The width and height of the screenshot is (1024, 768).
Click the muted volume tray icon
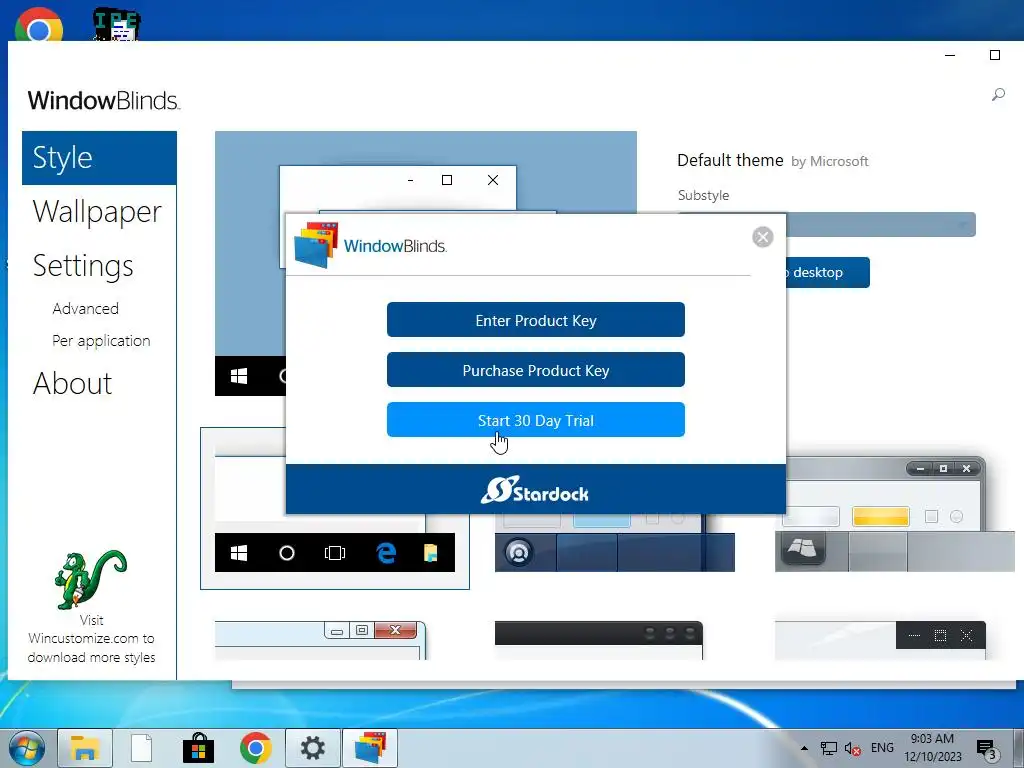point(852,748)
